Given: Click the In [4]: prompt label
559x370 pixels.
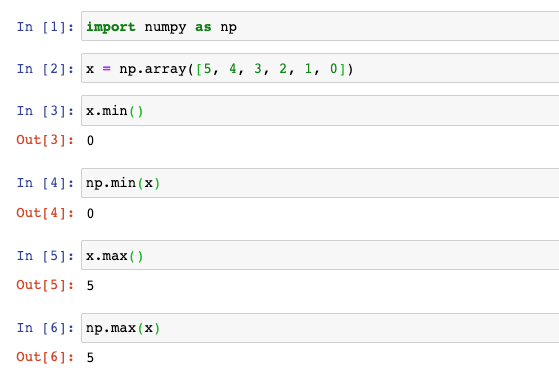Looking at the screenshot, I should 45,183.
